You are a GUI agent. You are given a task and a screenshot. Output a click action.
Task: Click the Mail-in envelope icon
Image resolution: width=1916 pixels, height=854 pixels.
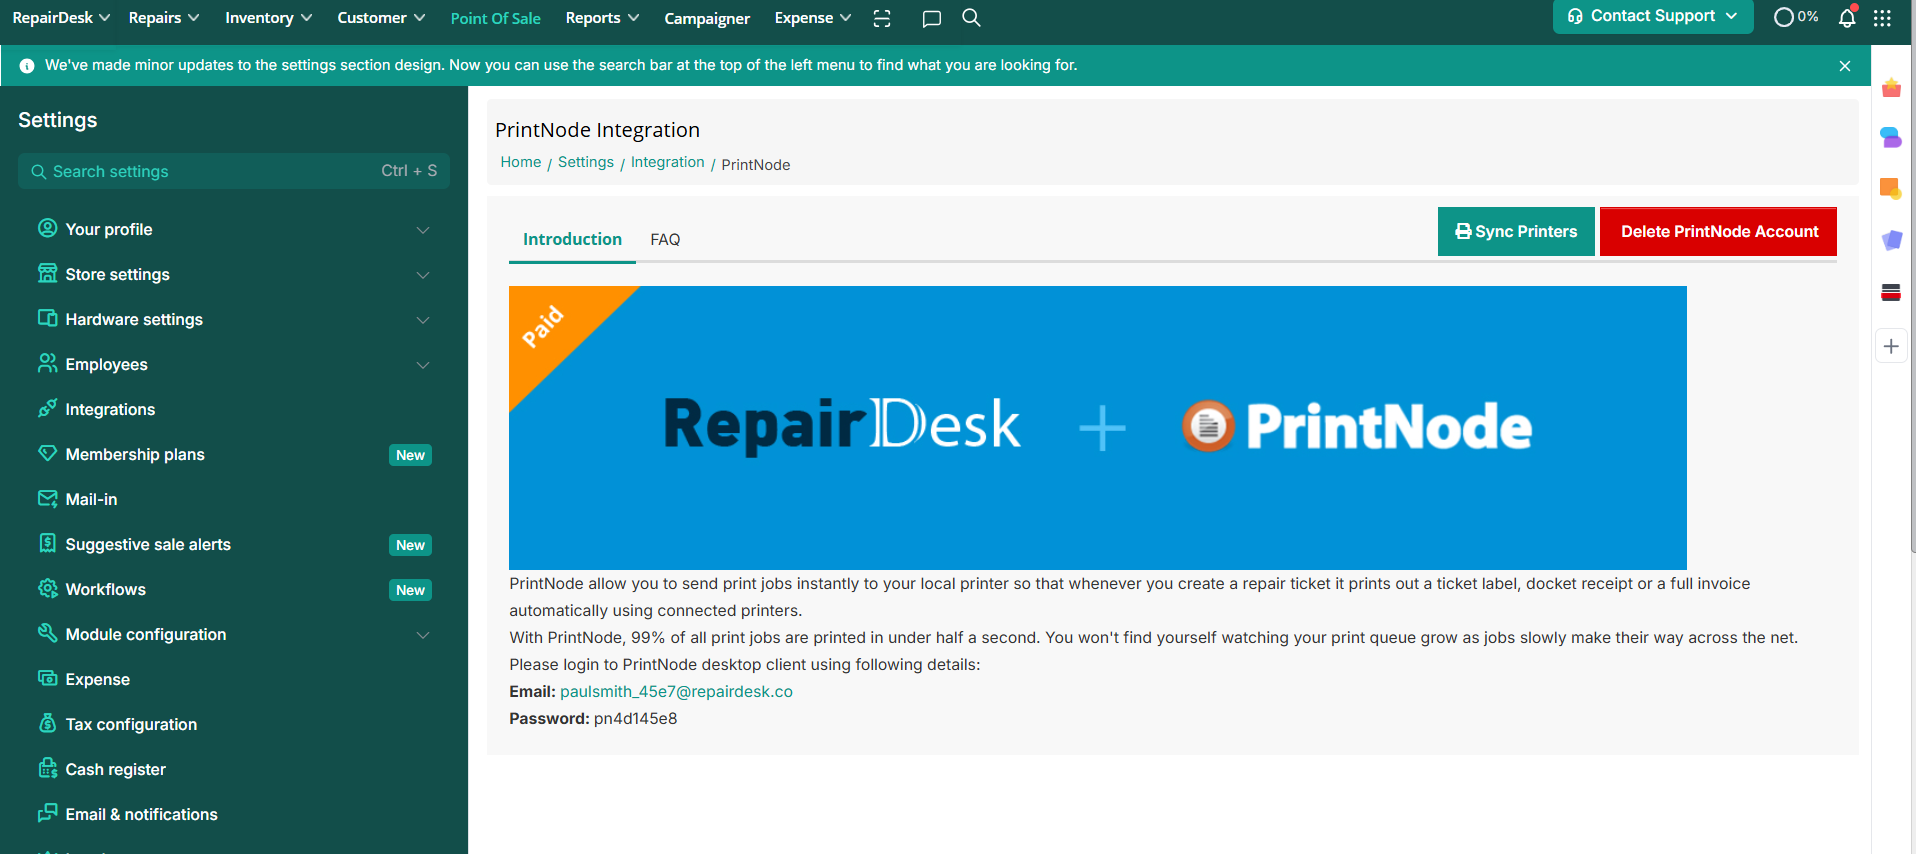(x=47, y=498)
